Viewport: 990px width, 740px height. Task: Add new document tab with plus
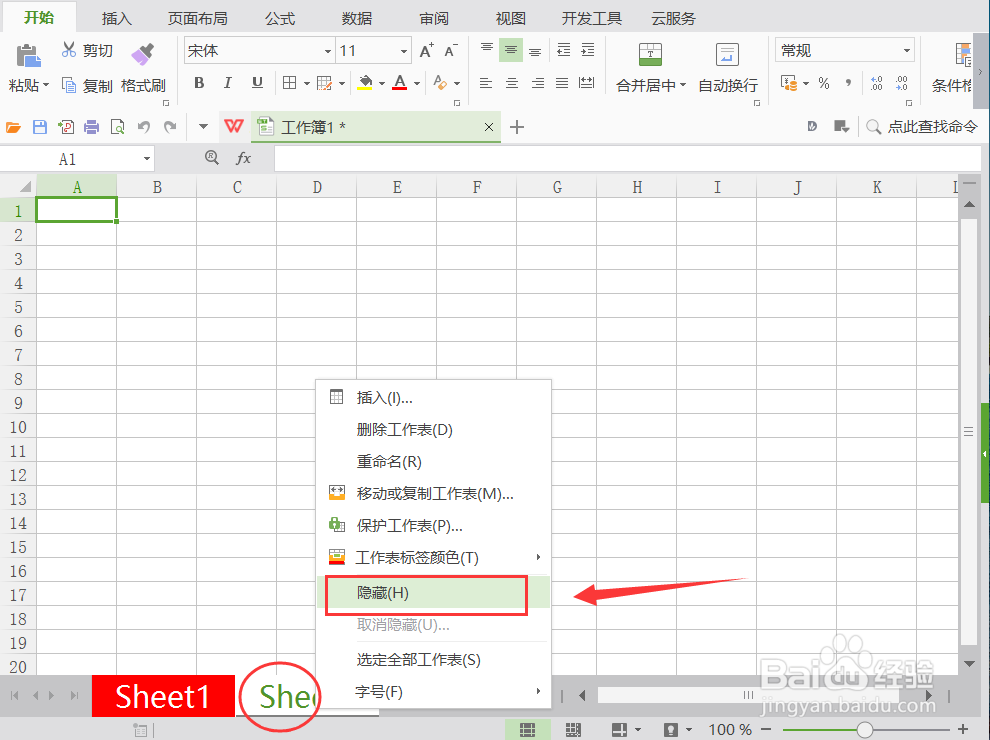517,127
